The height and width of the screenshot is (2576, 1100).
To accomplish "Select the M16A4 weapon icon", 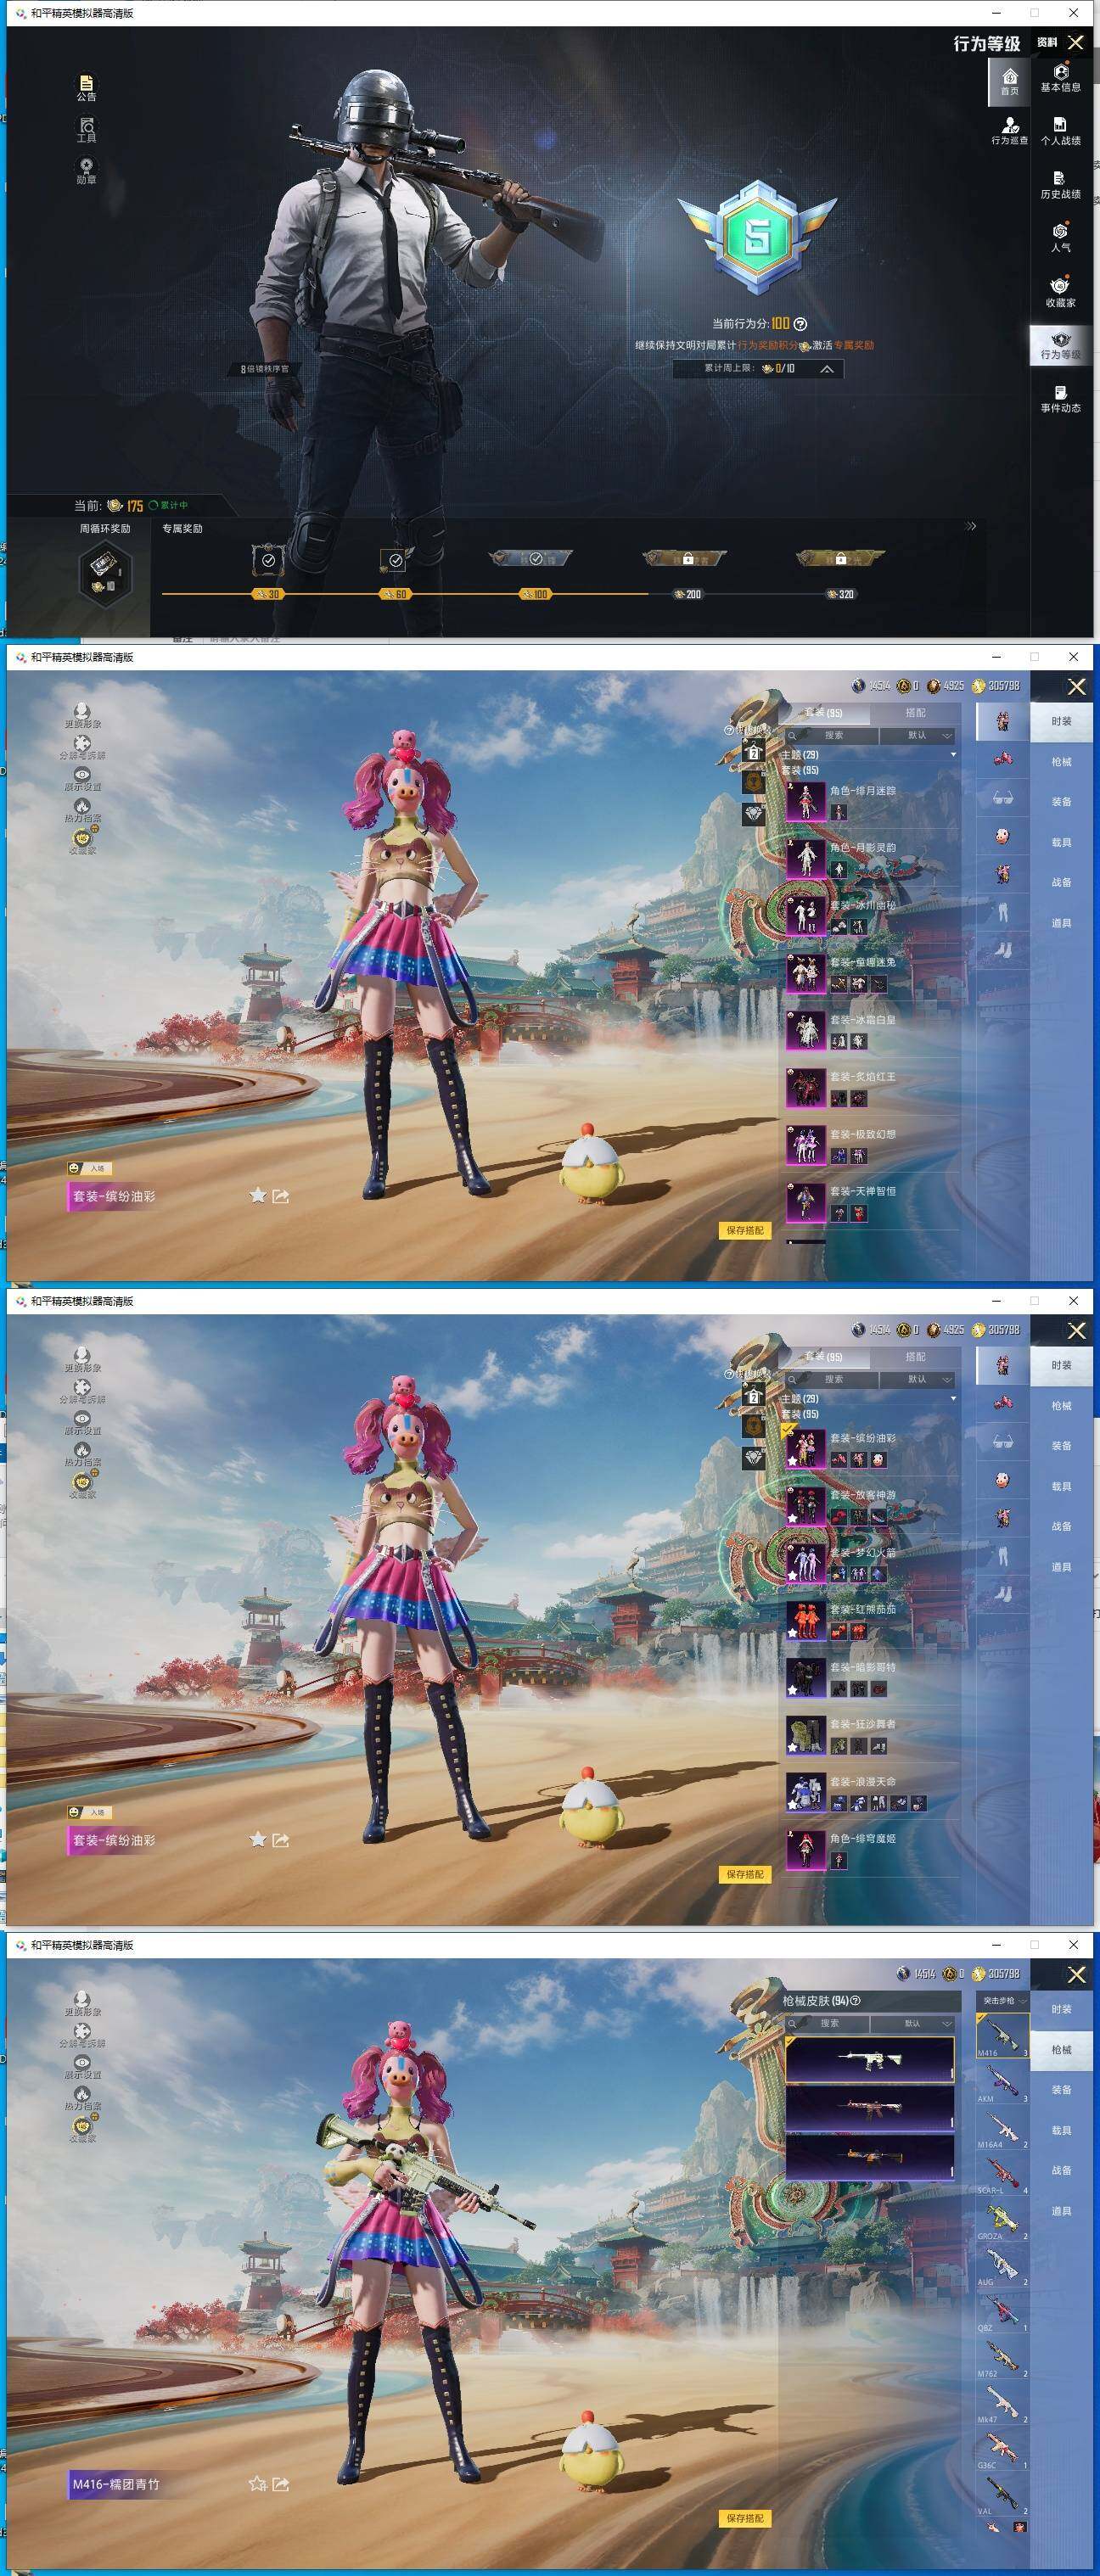I will 1002,2129.
